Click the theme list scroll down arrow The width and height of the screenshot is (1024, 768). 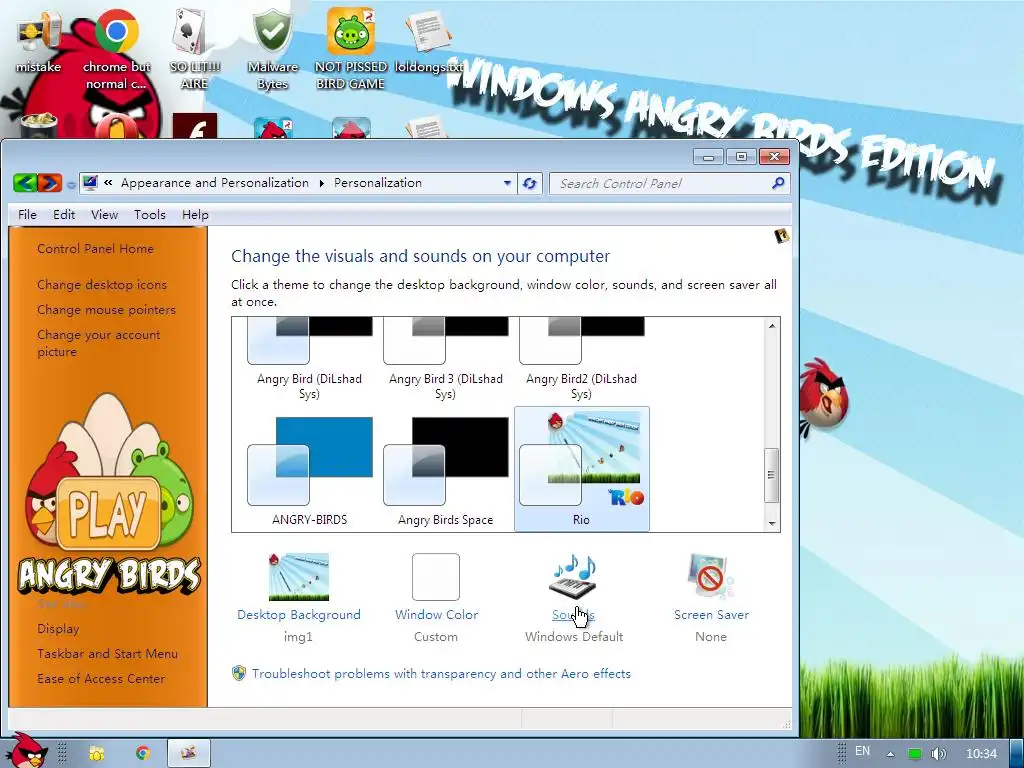tap(772, 523)
